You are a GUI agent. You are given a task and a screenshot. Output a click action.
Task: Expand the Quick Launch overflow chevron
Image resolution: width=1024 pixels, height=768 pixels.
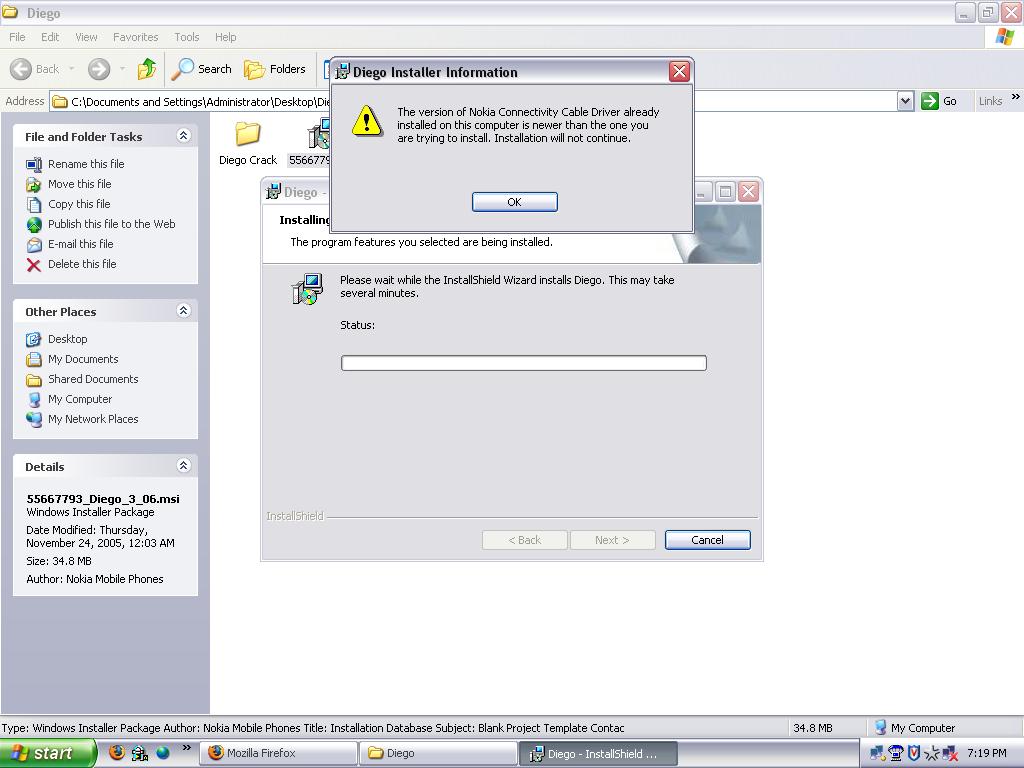click(x=187, y=748)
